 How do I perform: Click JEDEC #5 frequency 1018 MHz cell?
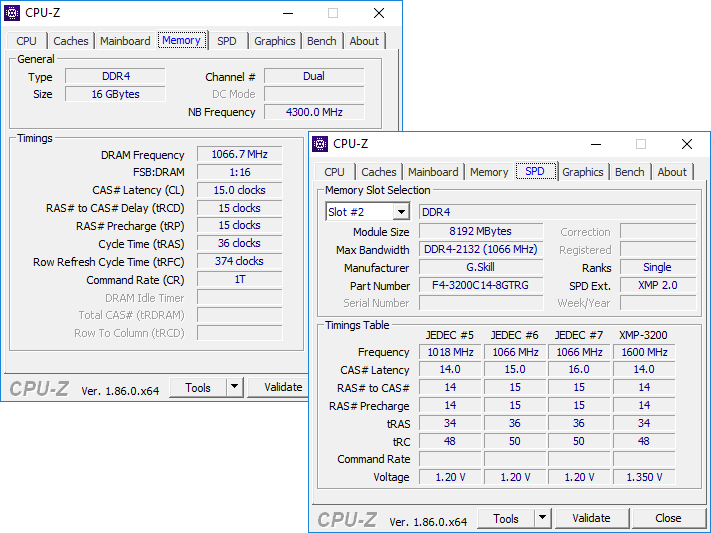click(x=450, y=352)
